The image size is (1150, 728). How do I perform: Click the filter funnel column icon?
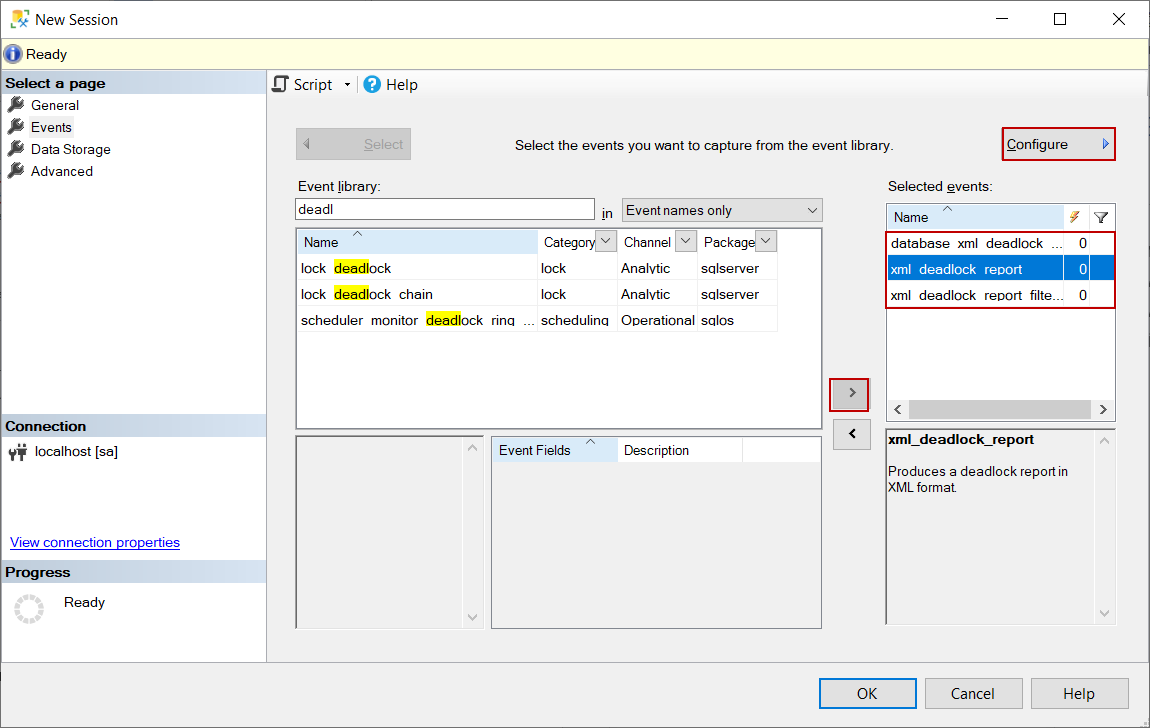point(1101,217)
